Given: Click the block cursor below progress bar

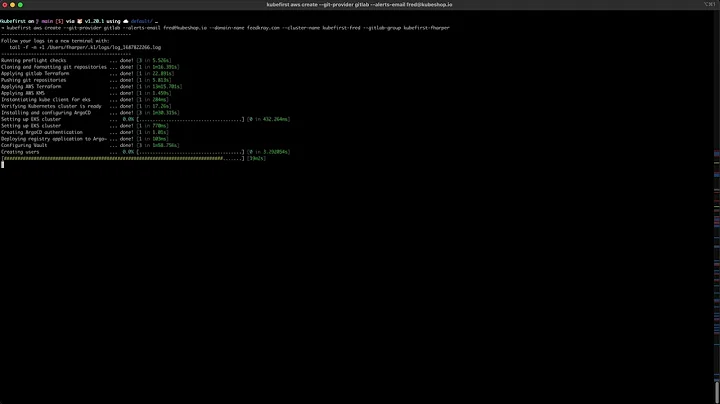Looking at the screenshot, I should coord(2,165).
